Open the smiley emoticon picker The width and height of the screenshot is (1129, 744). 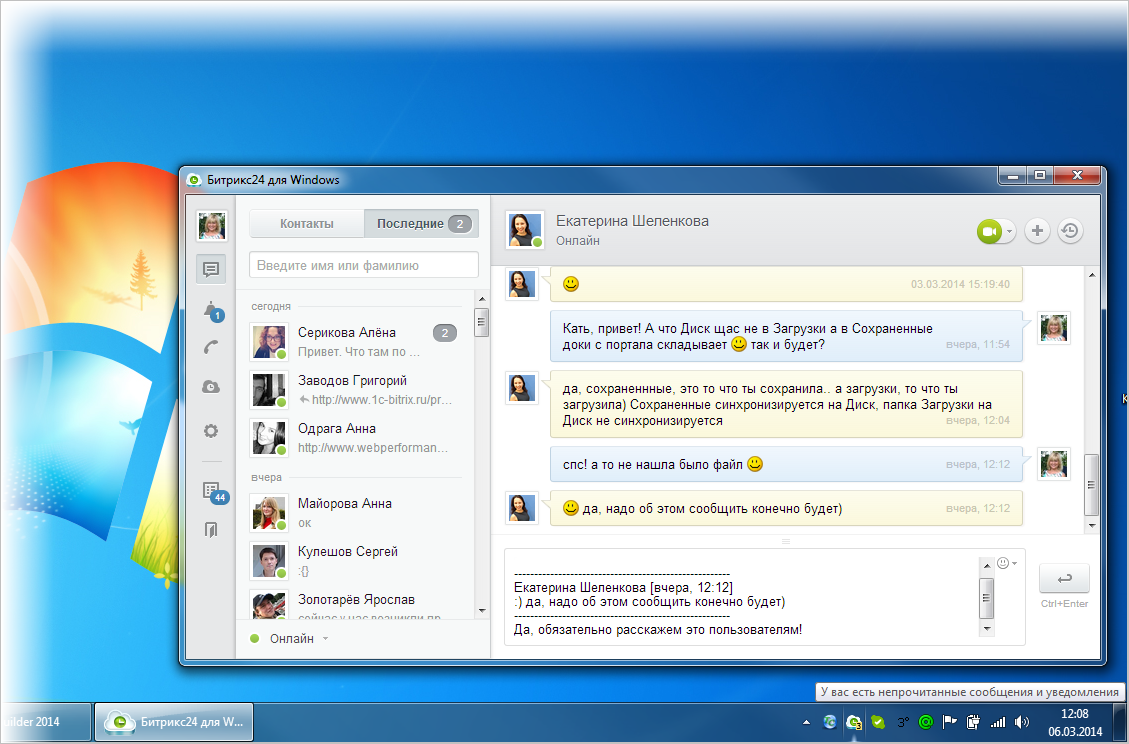1003,563
